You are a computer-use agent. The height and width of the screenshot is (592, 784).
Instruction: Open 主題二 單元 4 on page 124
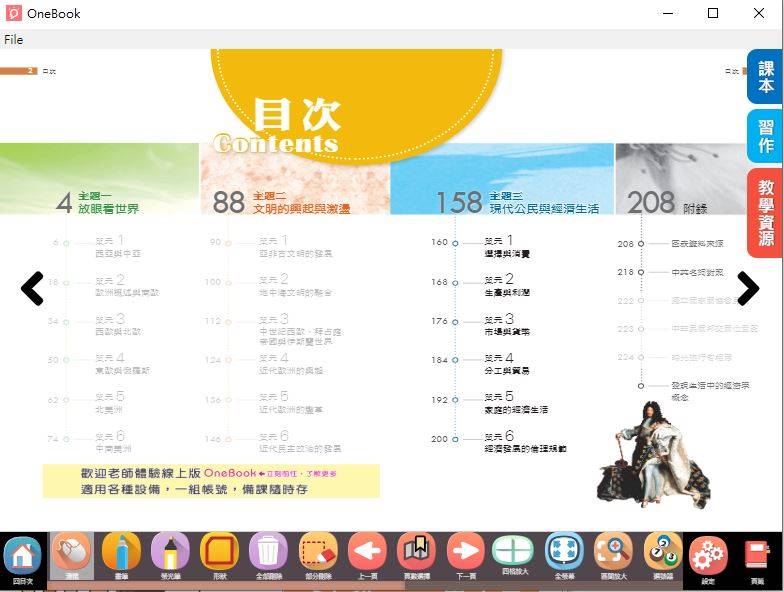264,364
